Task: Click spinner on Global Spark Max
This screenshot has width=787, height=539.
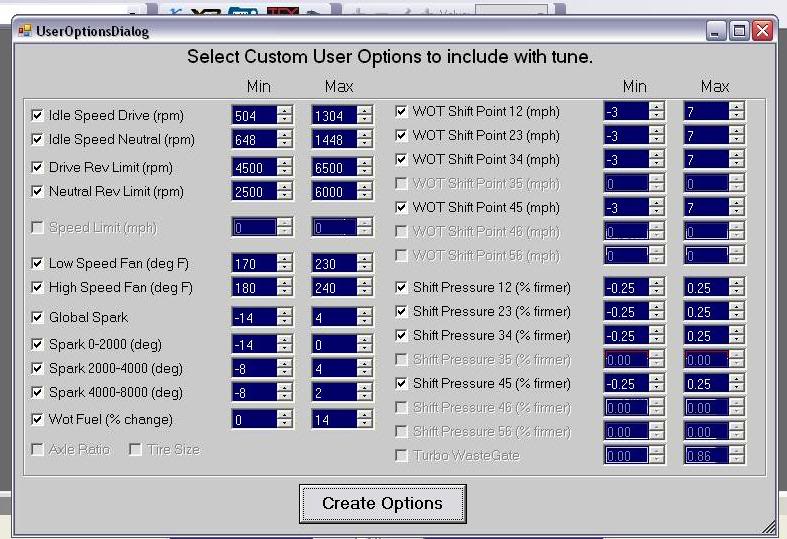Action: (x=365, y=318)
